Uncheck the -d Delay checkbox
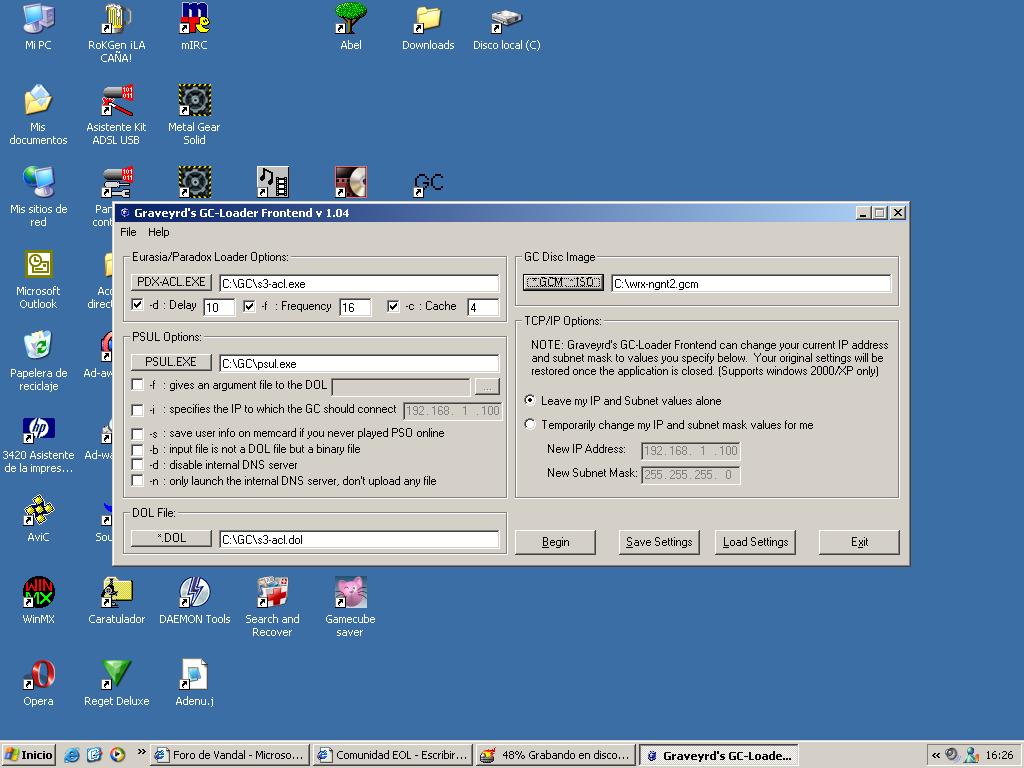Screen dimensions: 1024x768 point(138,306)
